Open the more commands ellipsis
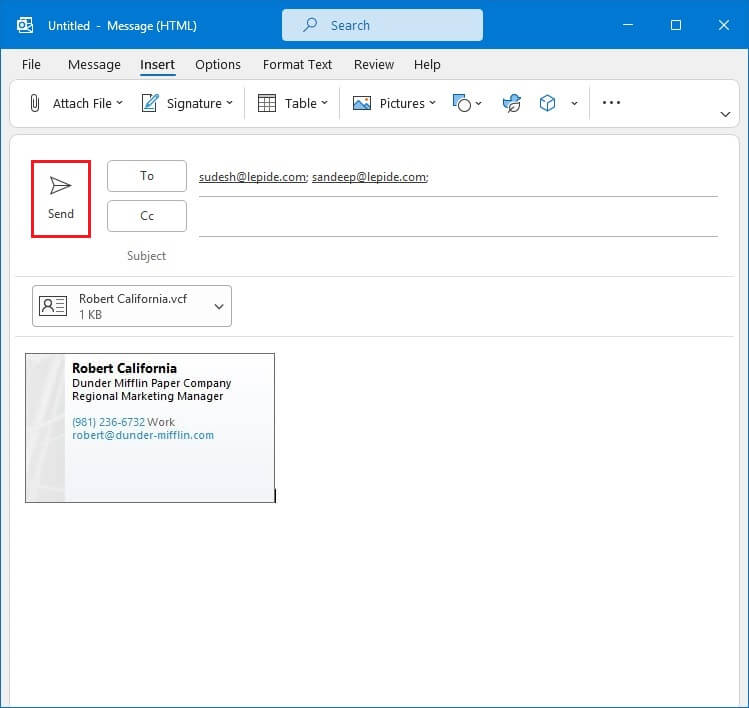The image size is (749, 708). coord(611,103)
